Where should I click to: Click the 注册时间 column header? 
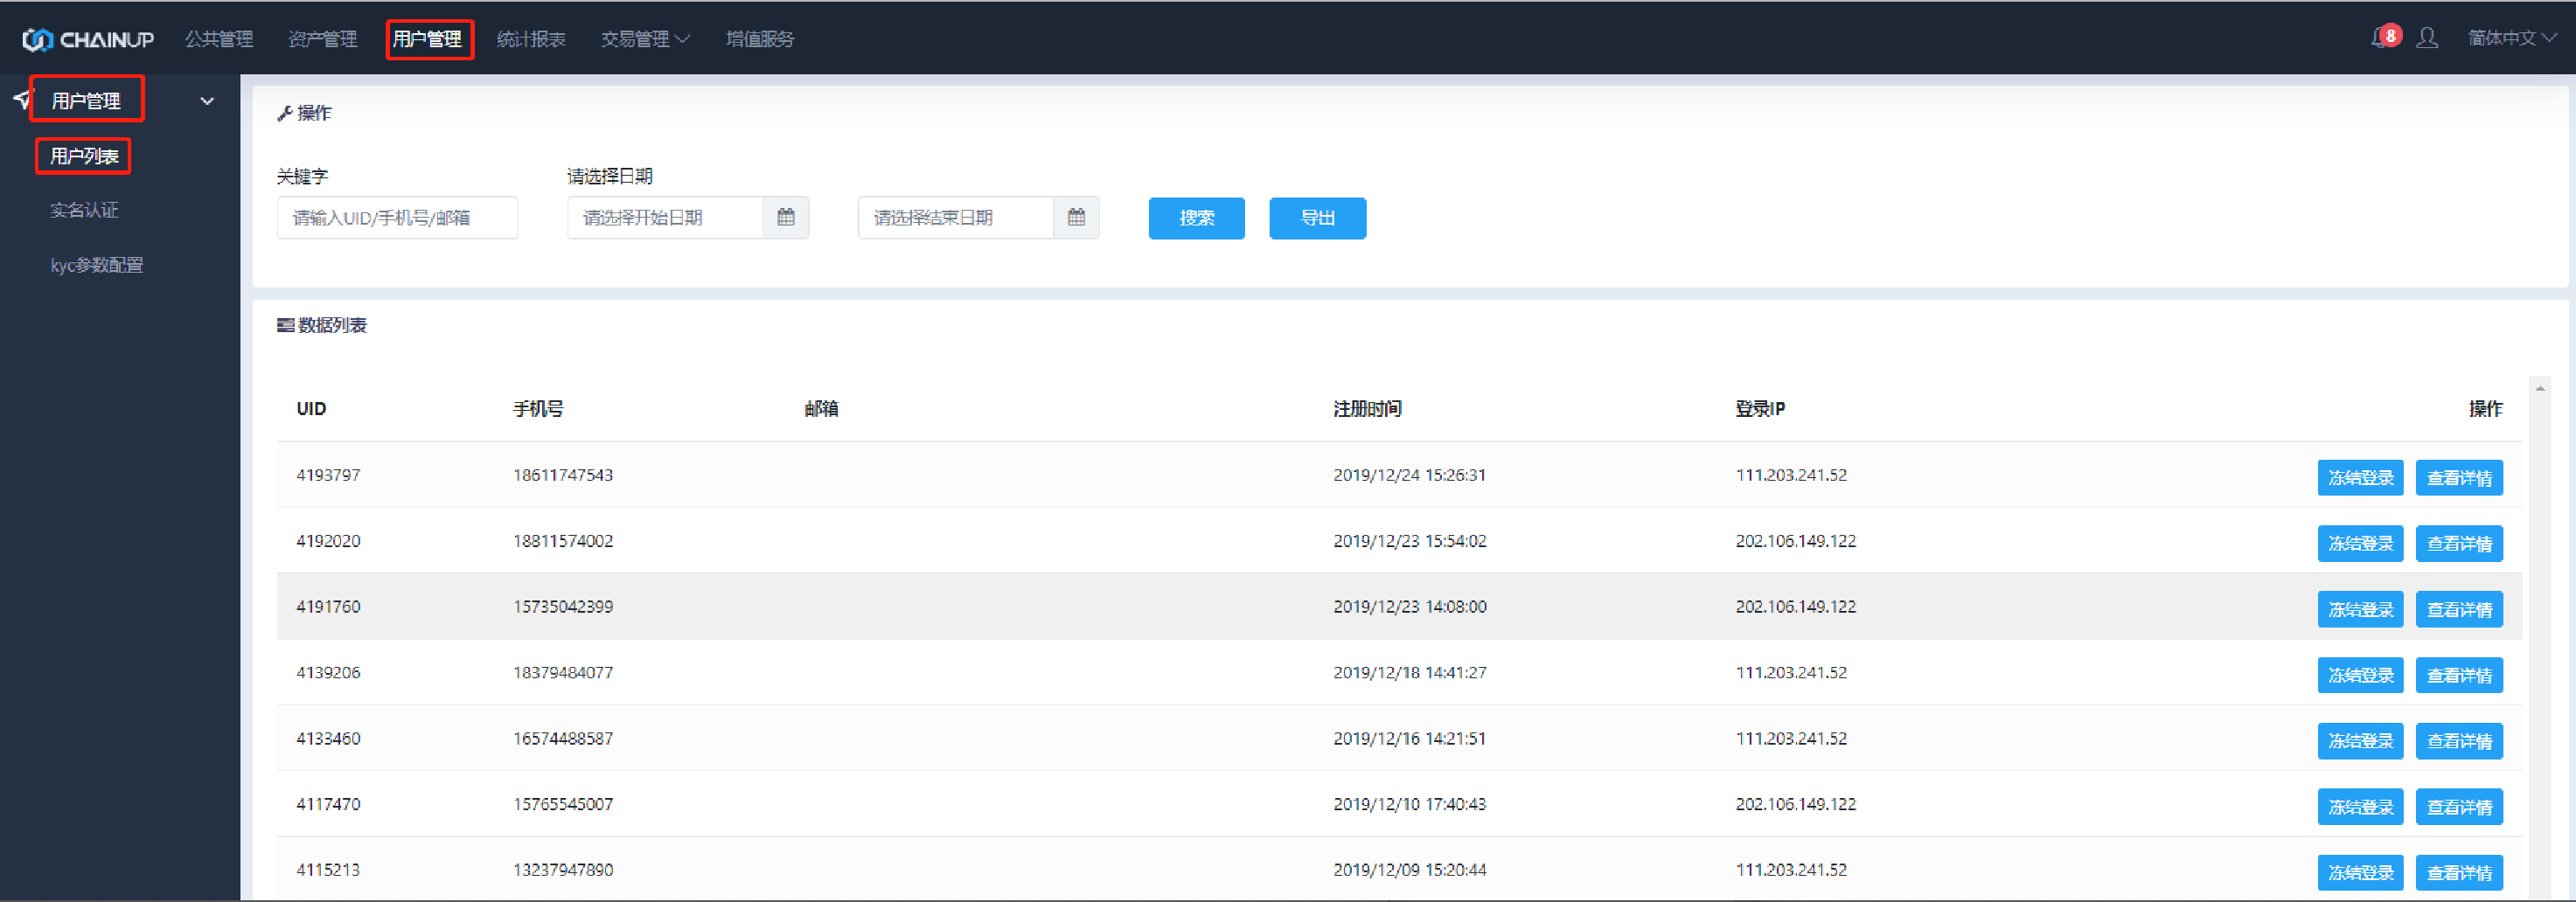[x=1367, y=409]
